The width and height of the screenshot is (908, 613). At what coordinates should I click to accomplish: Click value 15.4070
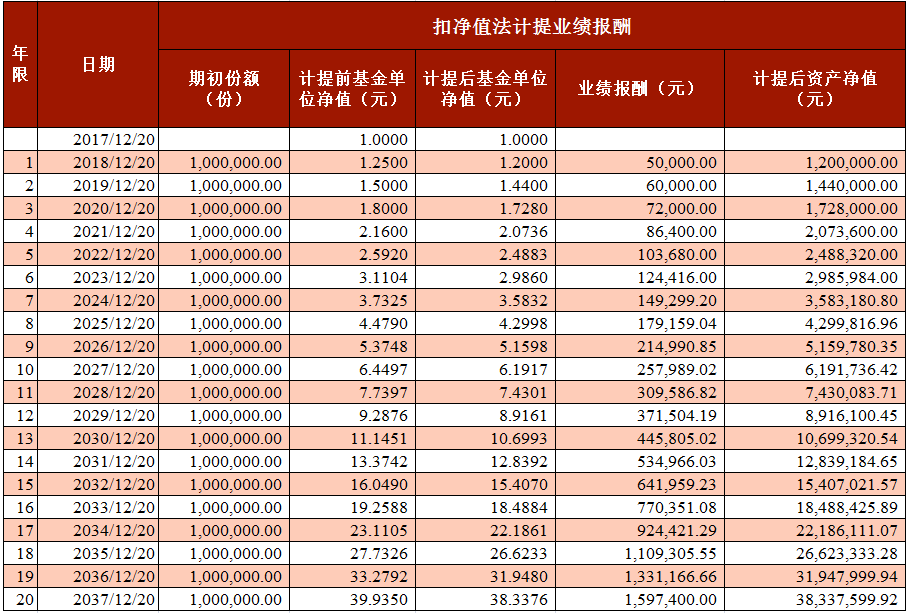coord(485,484)
